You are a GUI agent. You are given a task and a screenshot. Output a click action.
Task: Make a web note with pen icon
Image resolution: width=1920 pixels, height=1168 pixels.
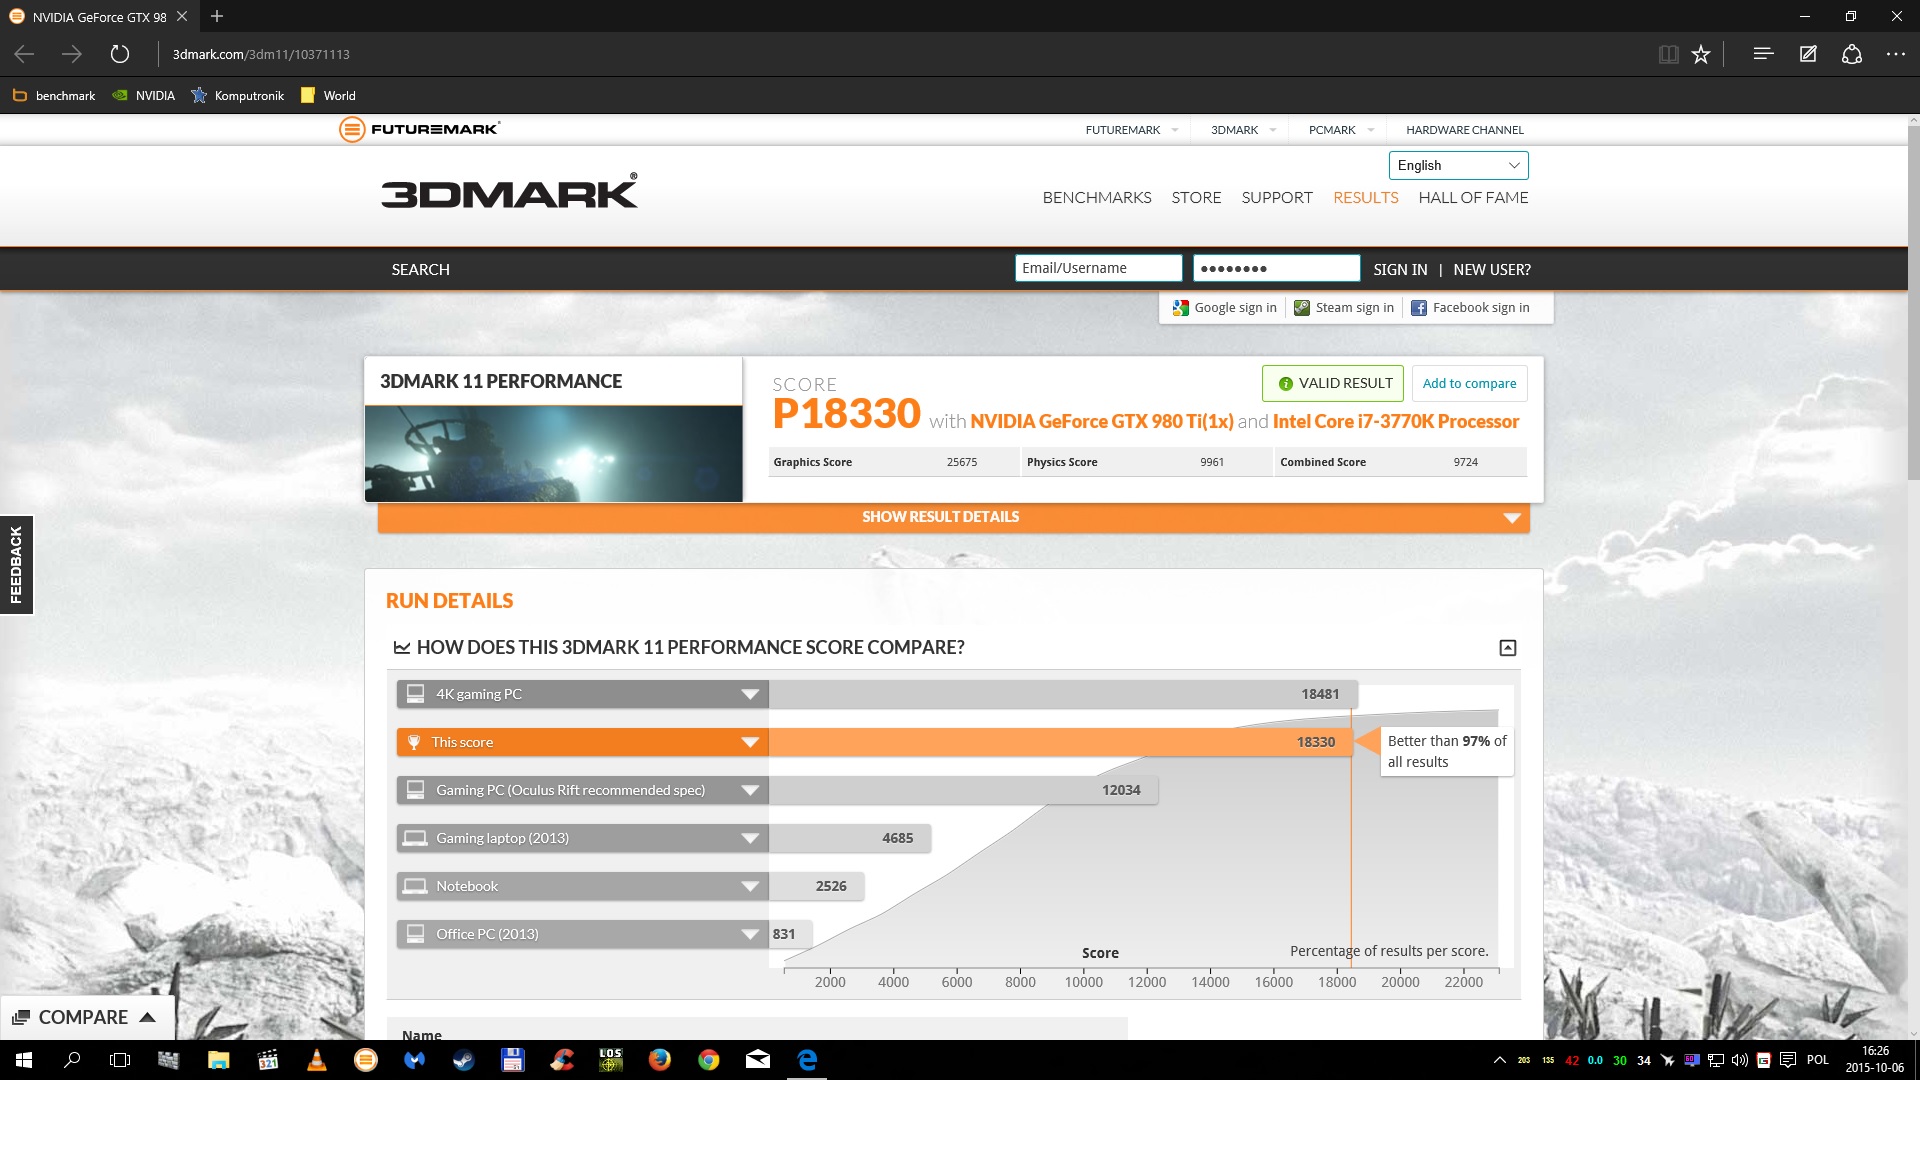1808,54
